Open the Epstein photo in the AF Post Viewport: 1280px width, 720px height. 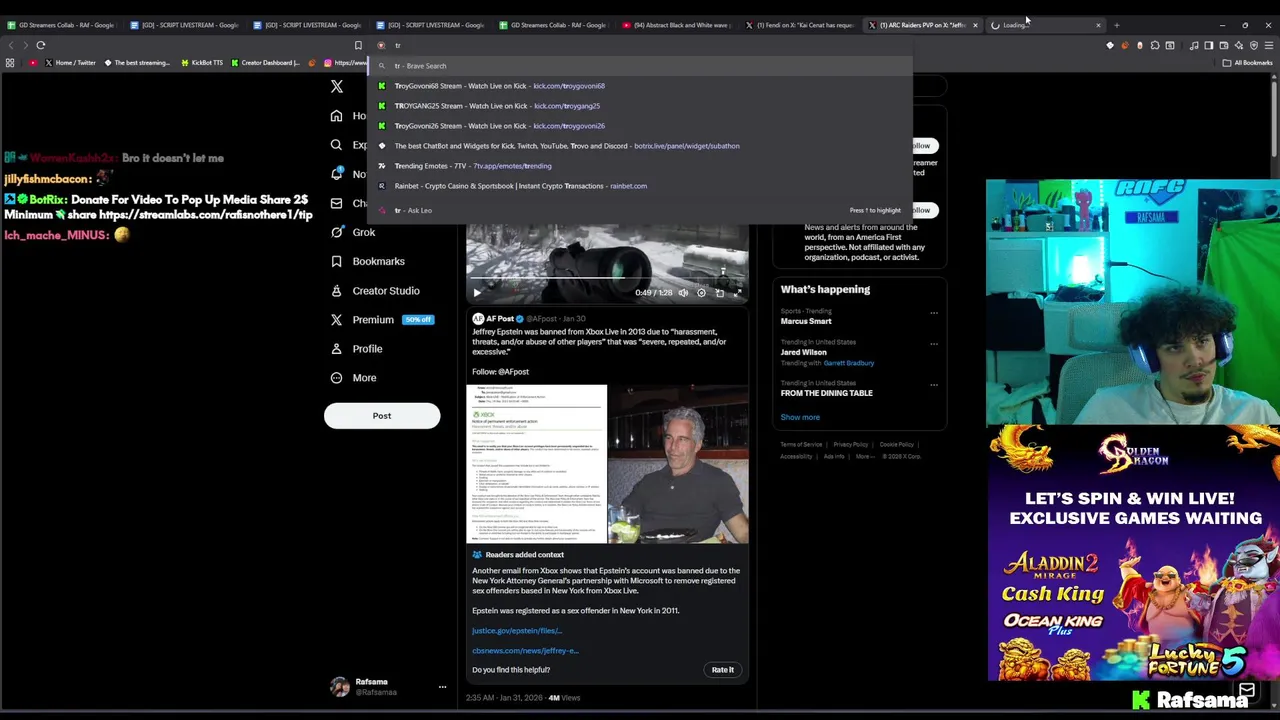[x=678, y=464]
